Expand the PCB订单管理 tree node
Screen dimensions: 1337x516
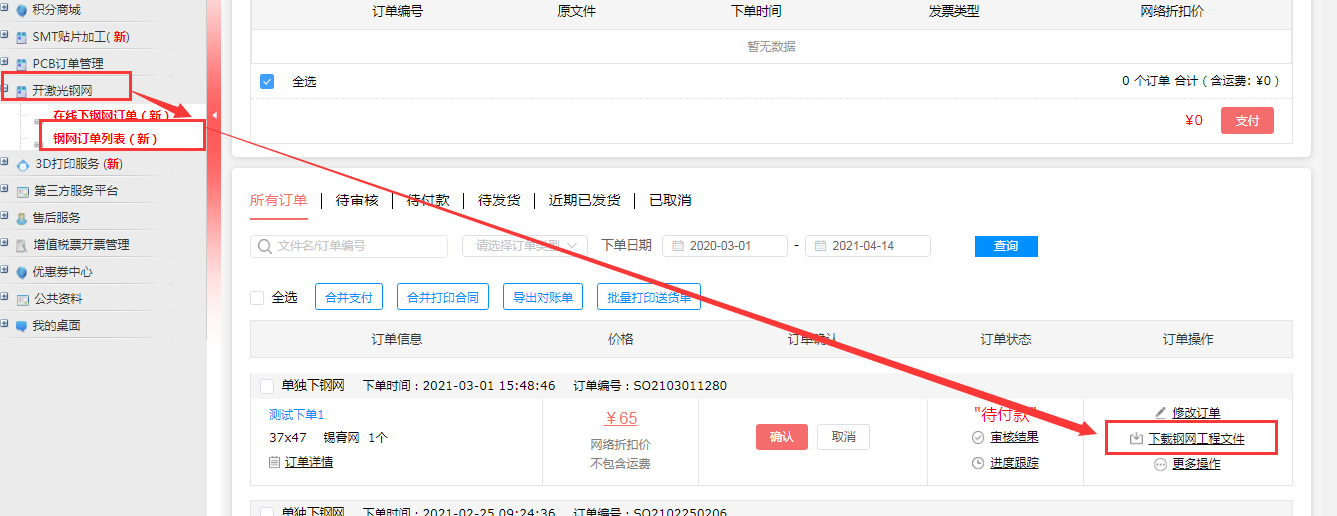(x=5, y=63)
